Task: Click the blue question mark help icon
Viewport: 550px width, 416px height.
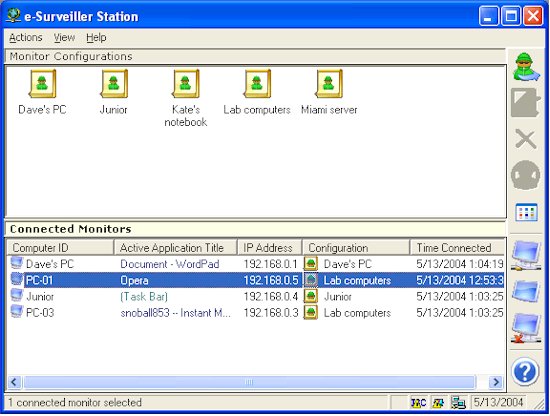Action: click(x=525, y=372)
